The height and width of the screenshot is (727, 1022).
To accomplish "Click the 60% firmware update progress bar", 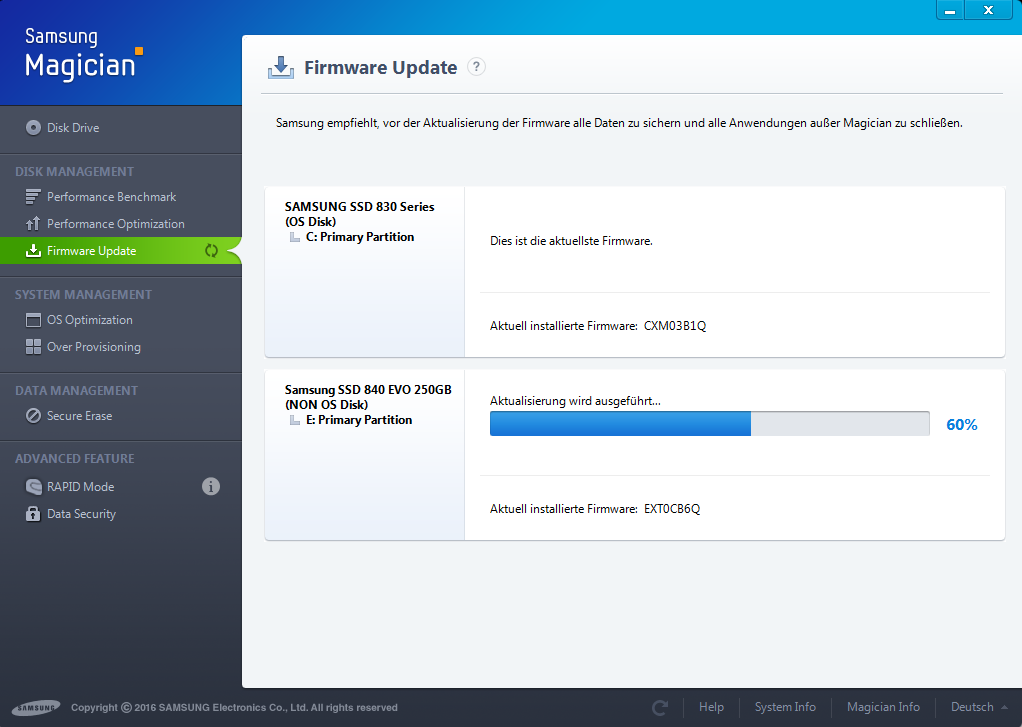I will point(709,424).
